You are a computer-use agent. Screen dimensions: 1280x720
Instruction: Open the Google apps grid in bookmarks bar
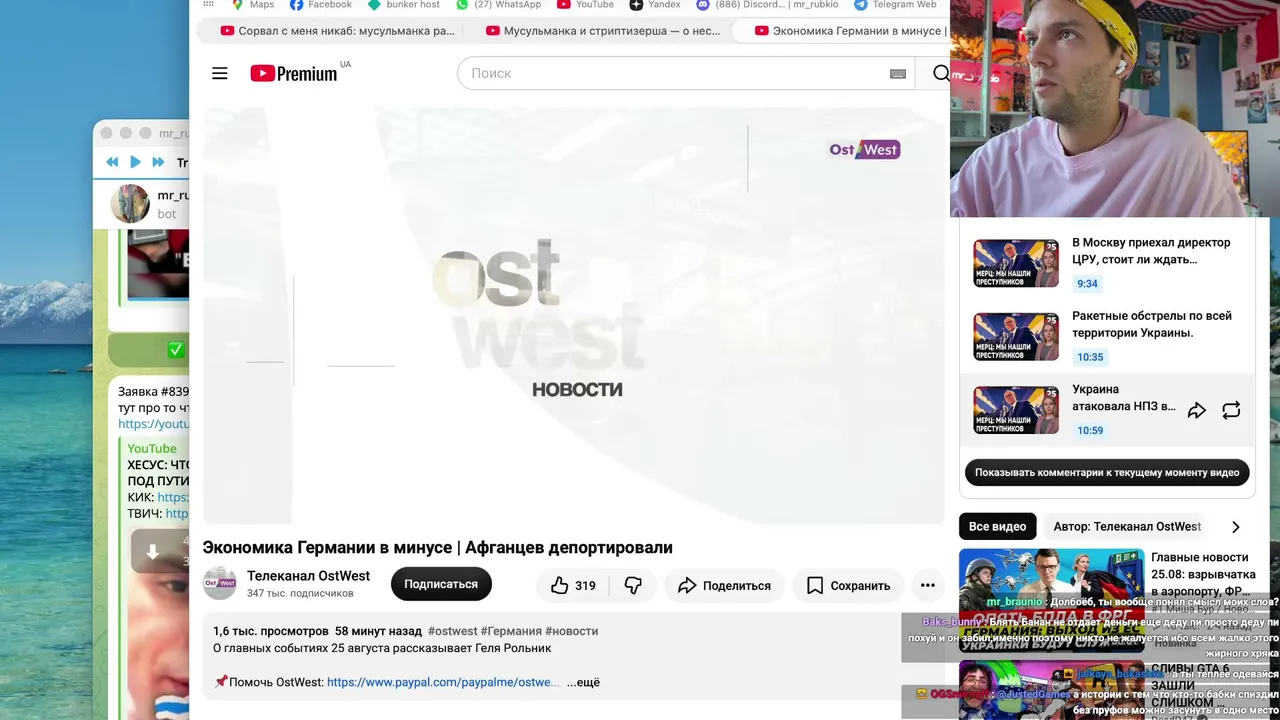click(208, 5)
